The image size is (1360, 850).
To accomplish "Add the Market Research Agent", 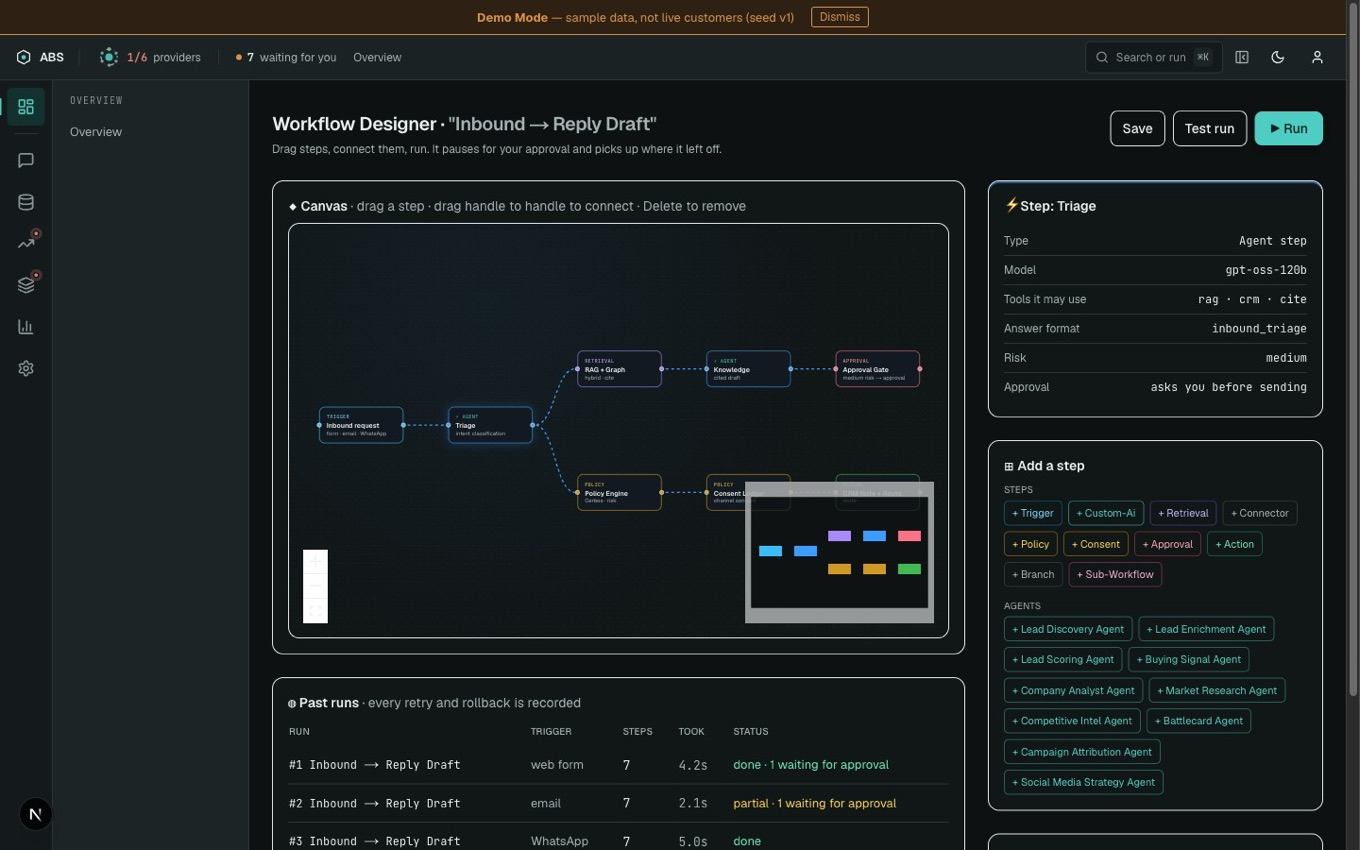I will click(x=1217, y=690).
